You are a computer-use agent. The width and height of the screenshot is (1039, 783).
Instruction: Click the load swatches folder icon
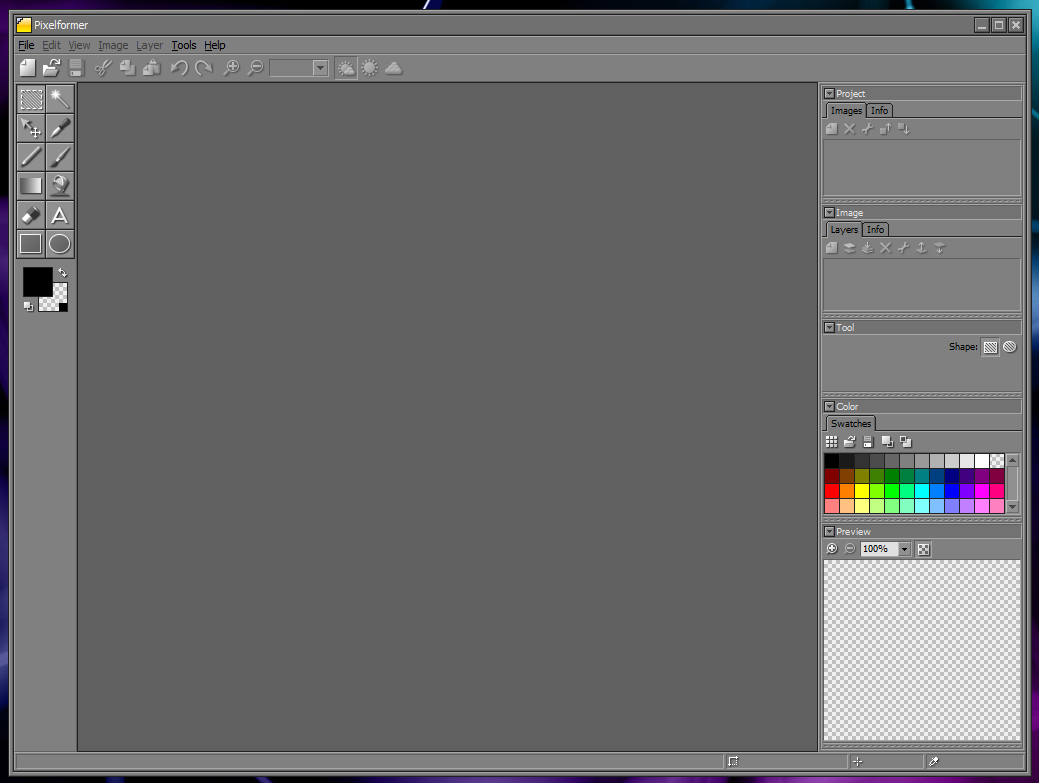(x=849, y=442)
